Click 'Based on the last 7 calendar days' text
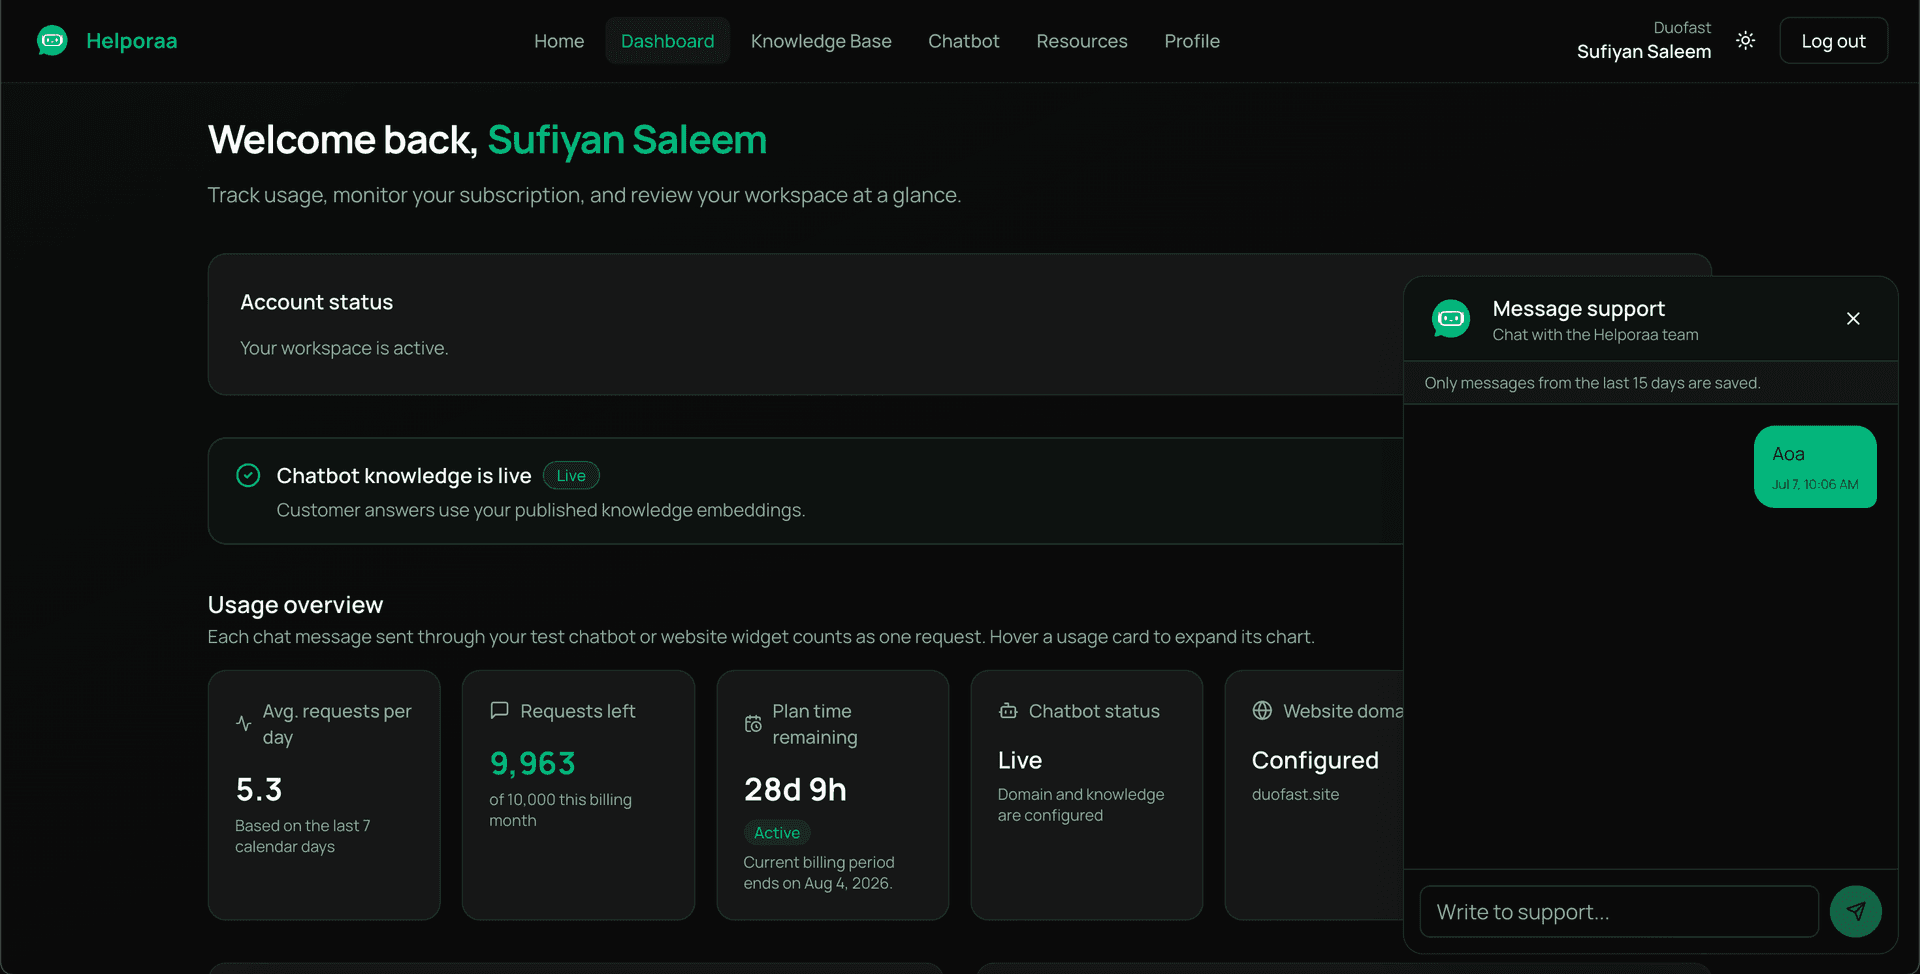Image resolution: width=1920 pixels, height=974 pixels. tap(303, 836)
